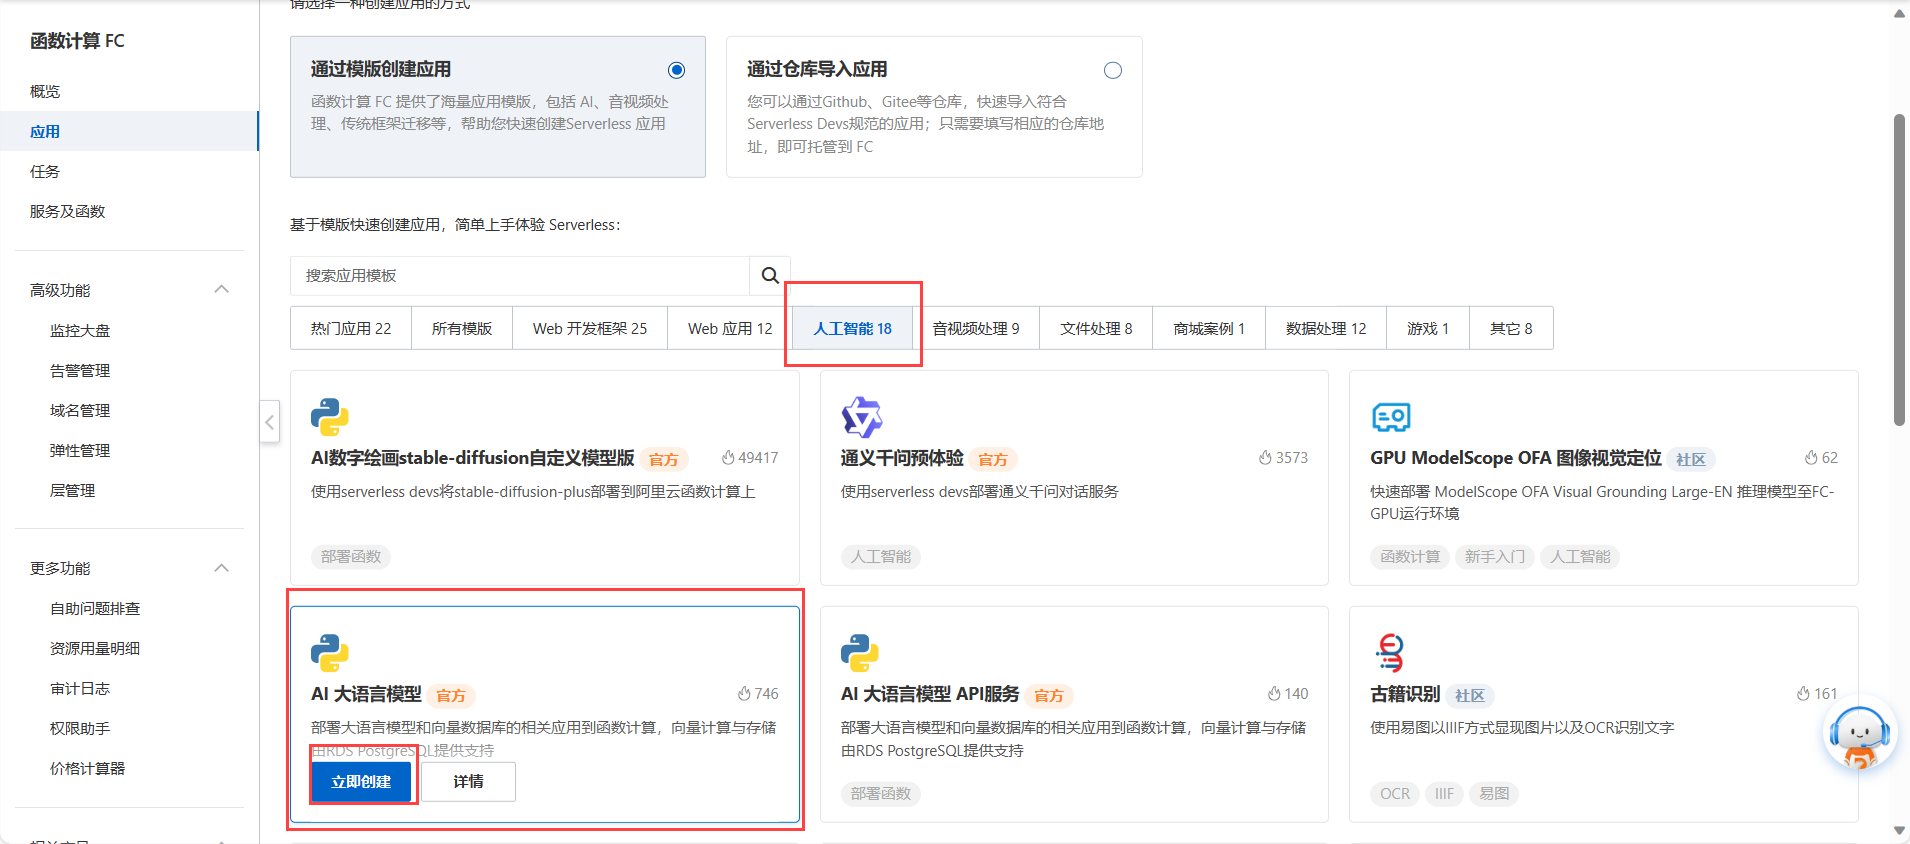Image resolution: width=1910 pixels, height=844 pixels.
Task: Switch to 所有模版 tab
Action: [462, 328]
